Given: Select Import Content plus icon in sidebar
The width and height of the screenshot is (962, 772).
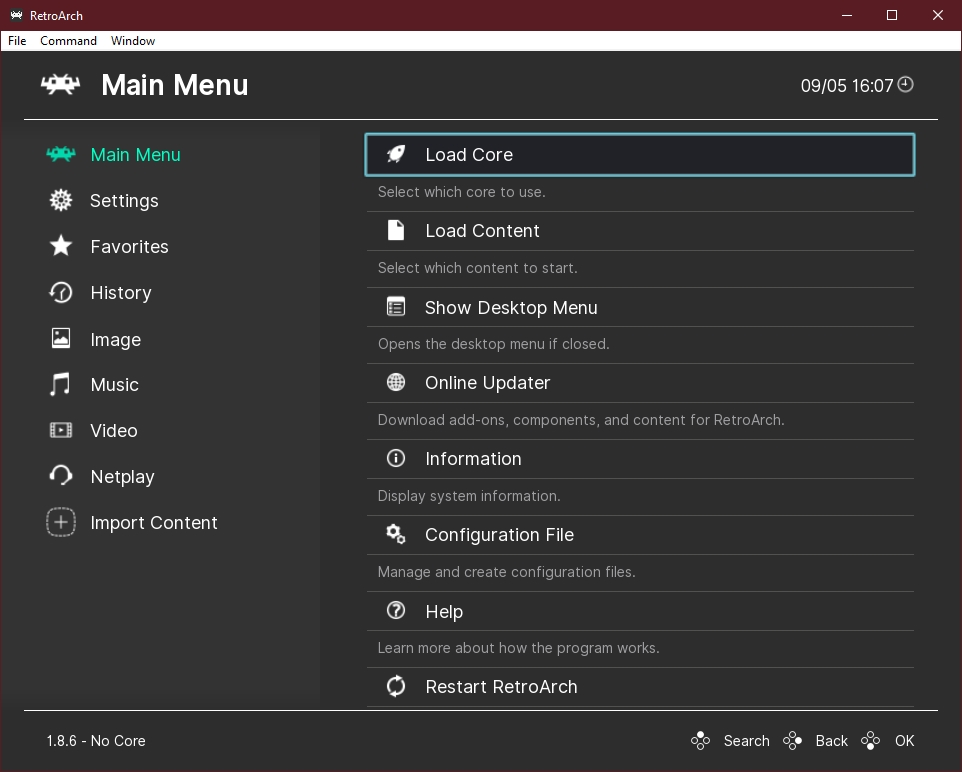Looking at the screenshot, I should pos(61,523).
